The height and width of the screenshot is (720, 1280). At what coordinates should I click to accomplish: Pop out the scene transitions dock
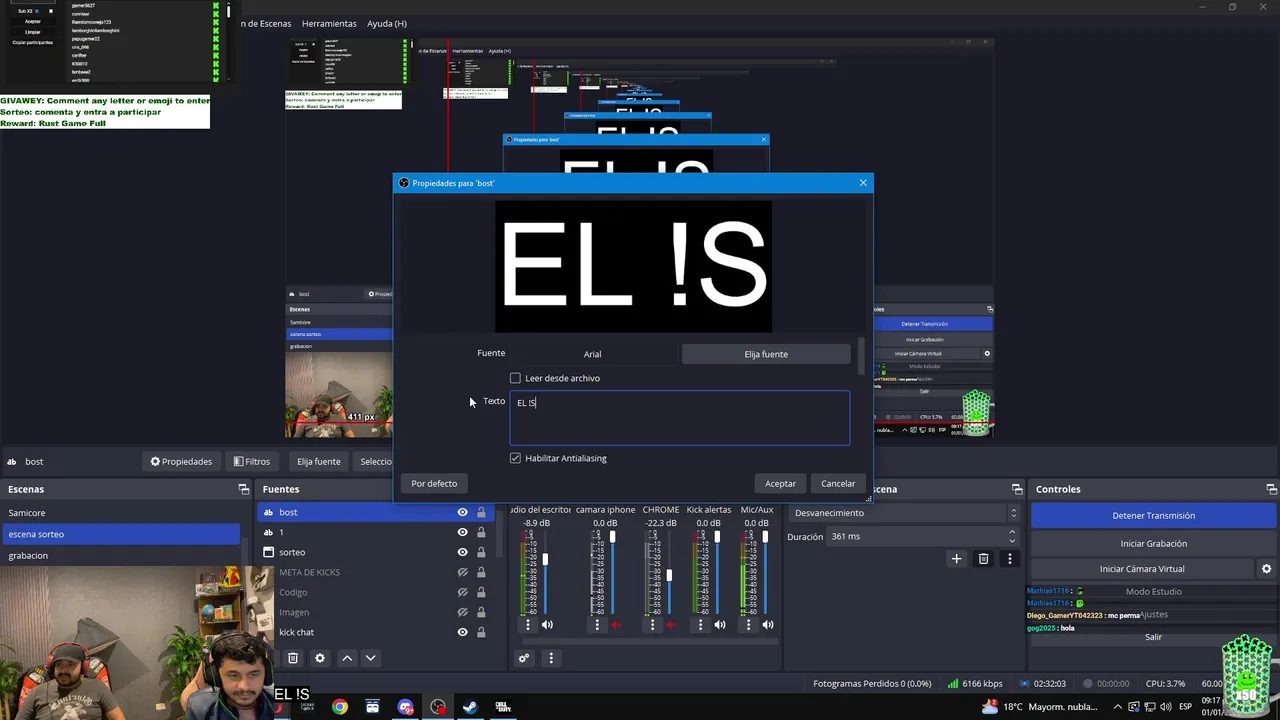tap(1017, 489)
